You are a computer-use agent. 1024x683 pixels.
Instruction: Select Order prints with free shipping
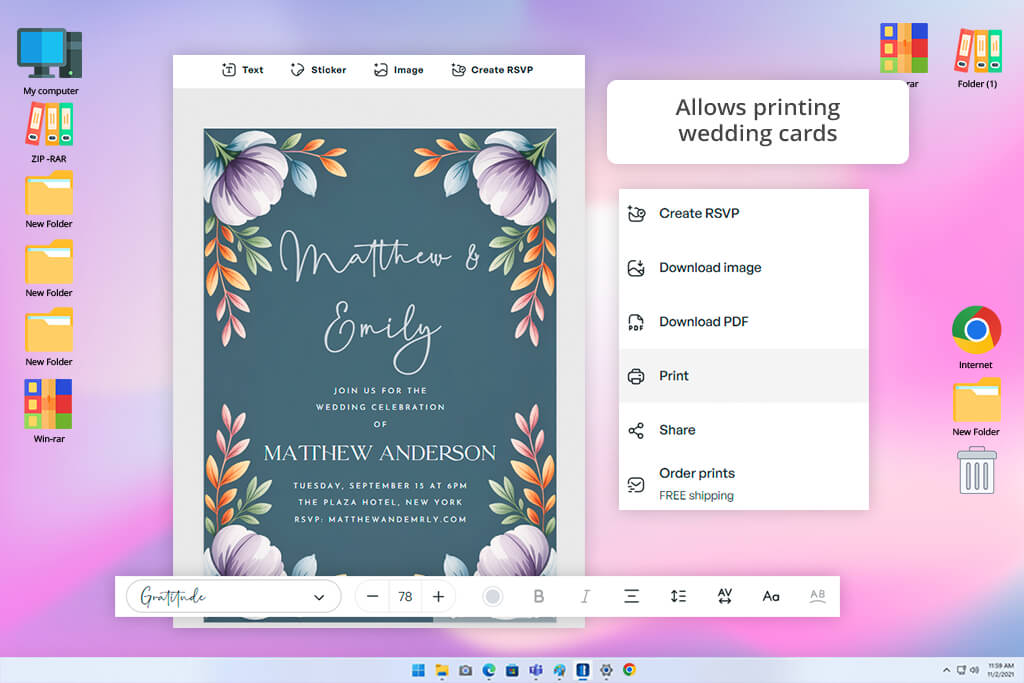[x=743, y=484]
